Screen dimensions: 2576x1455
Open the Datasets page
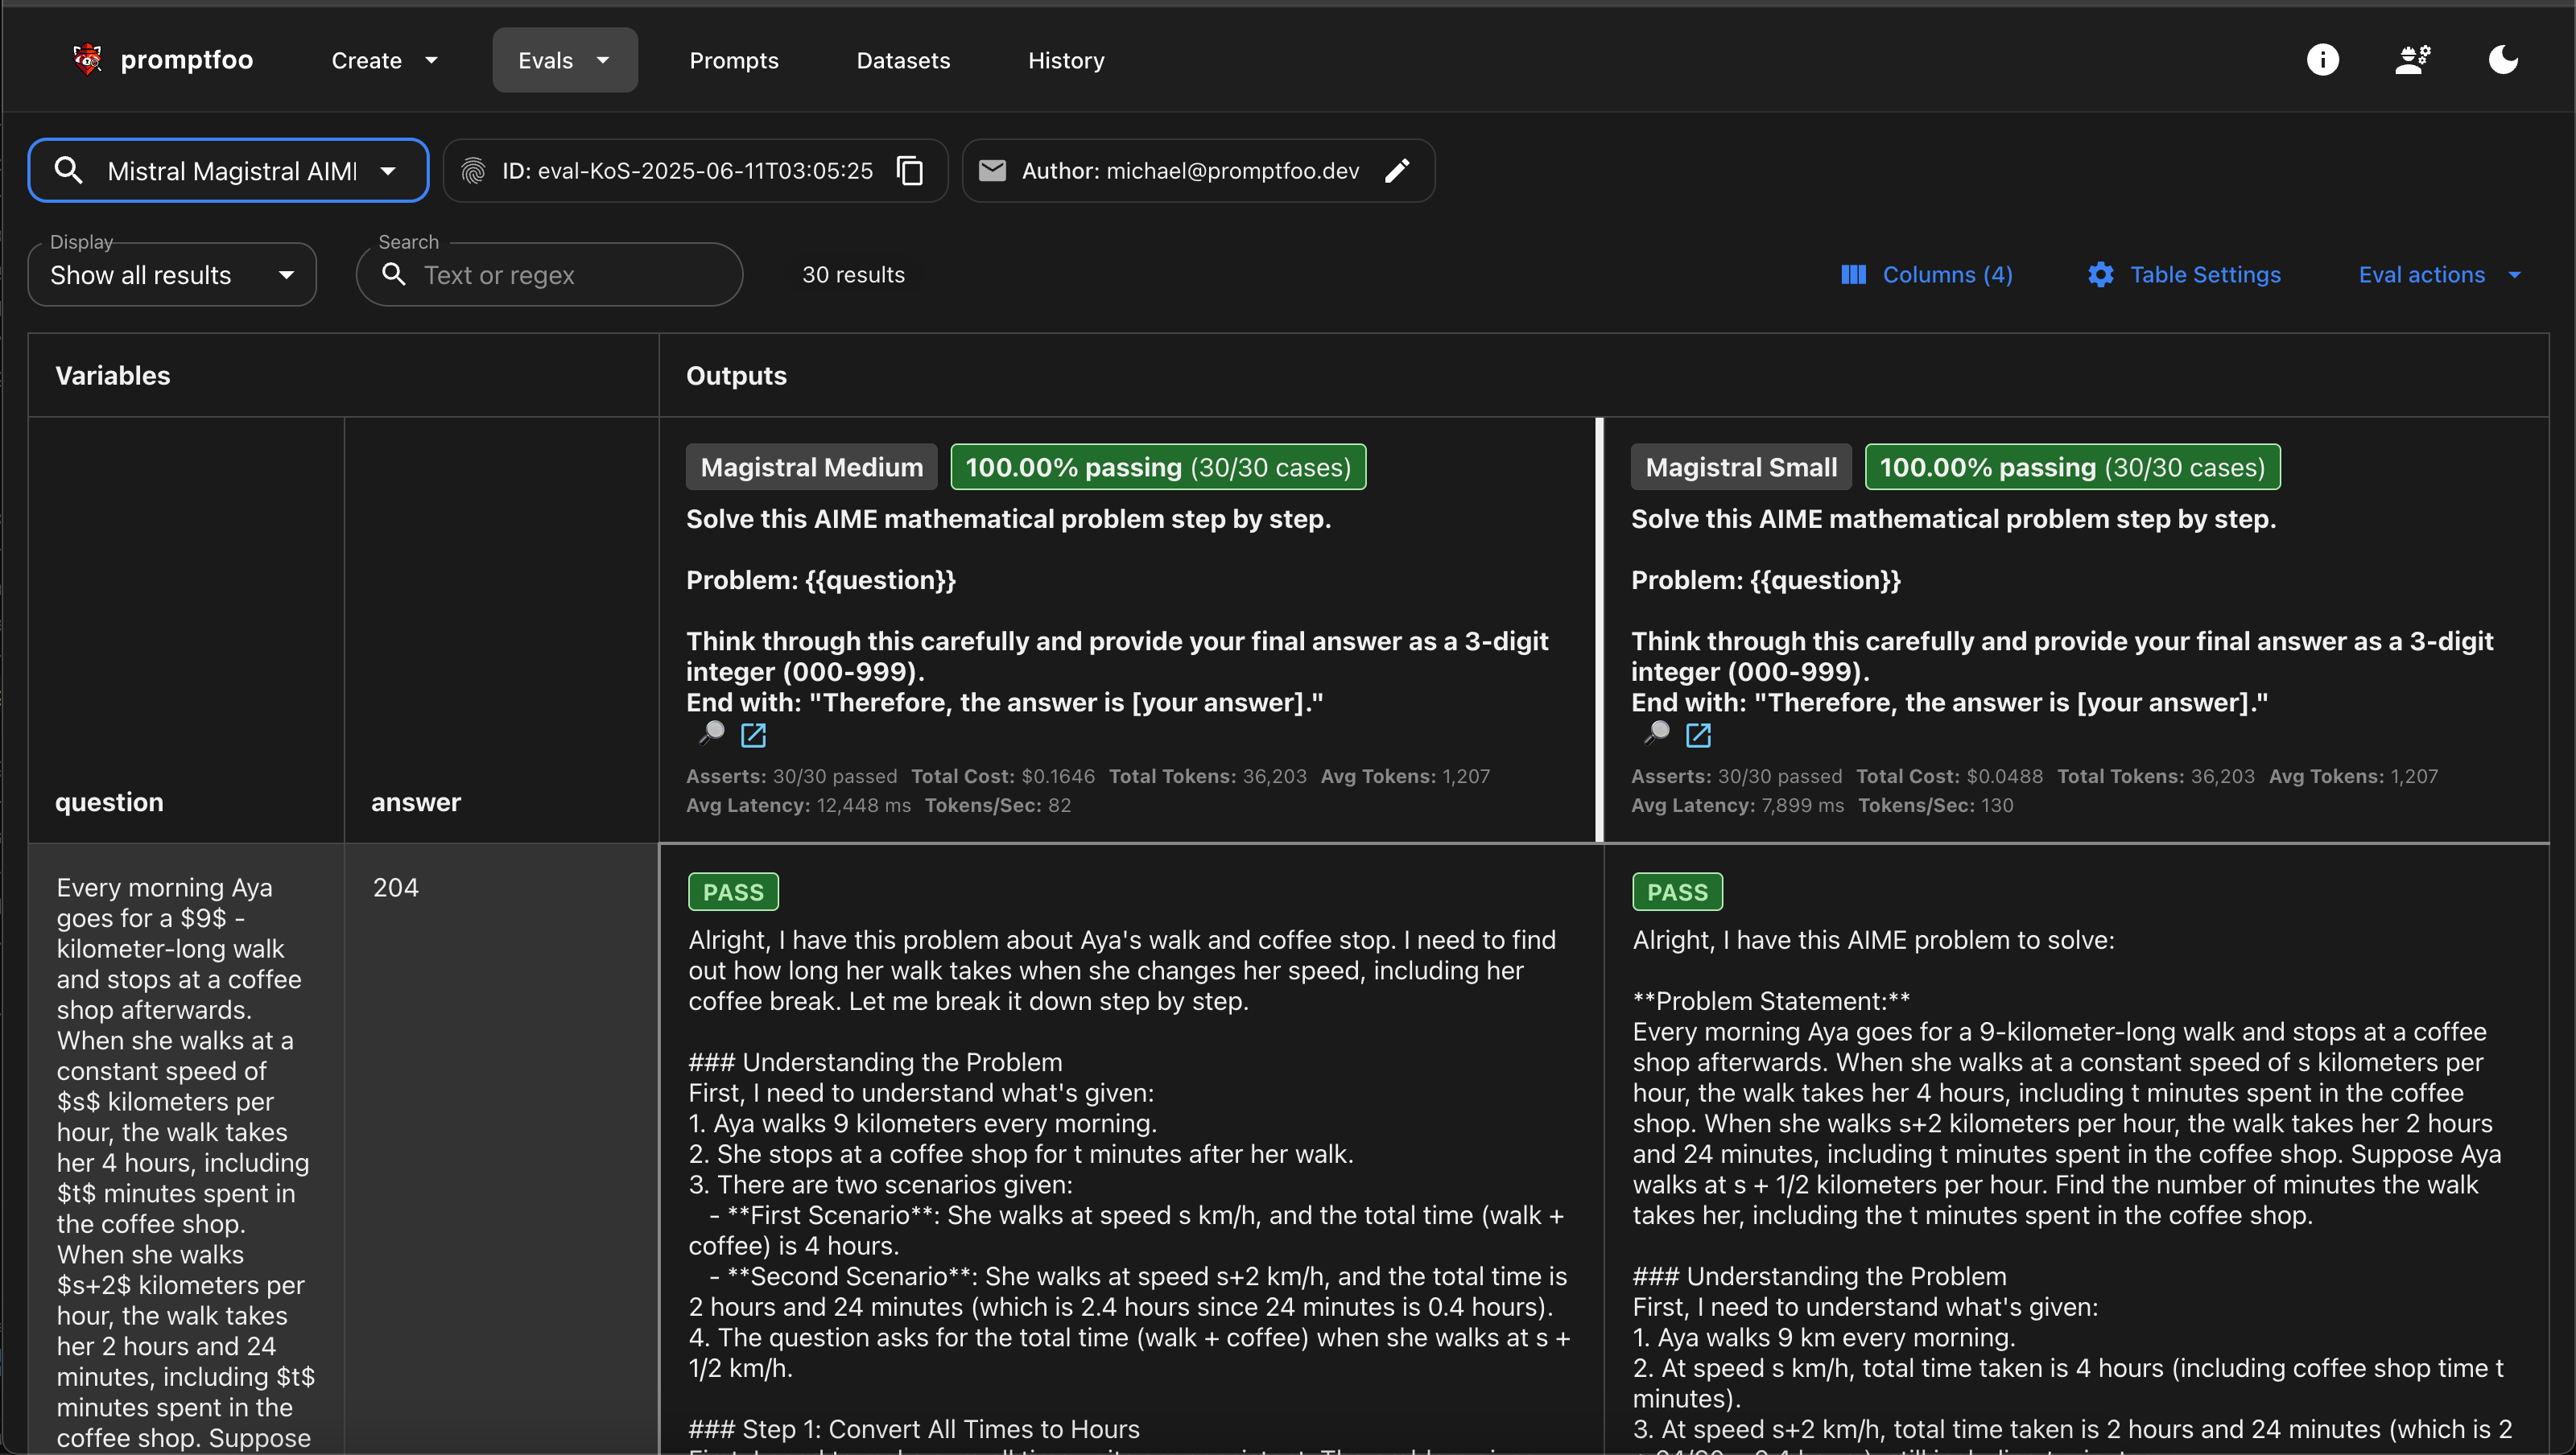click(903, 61)
